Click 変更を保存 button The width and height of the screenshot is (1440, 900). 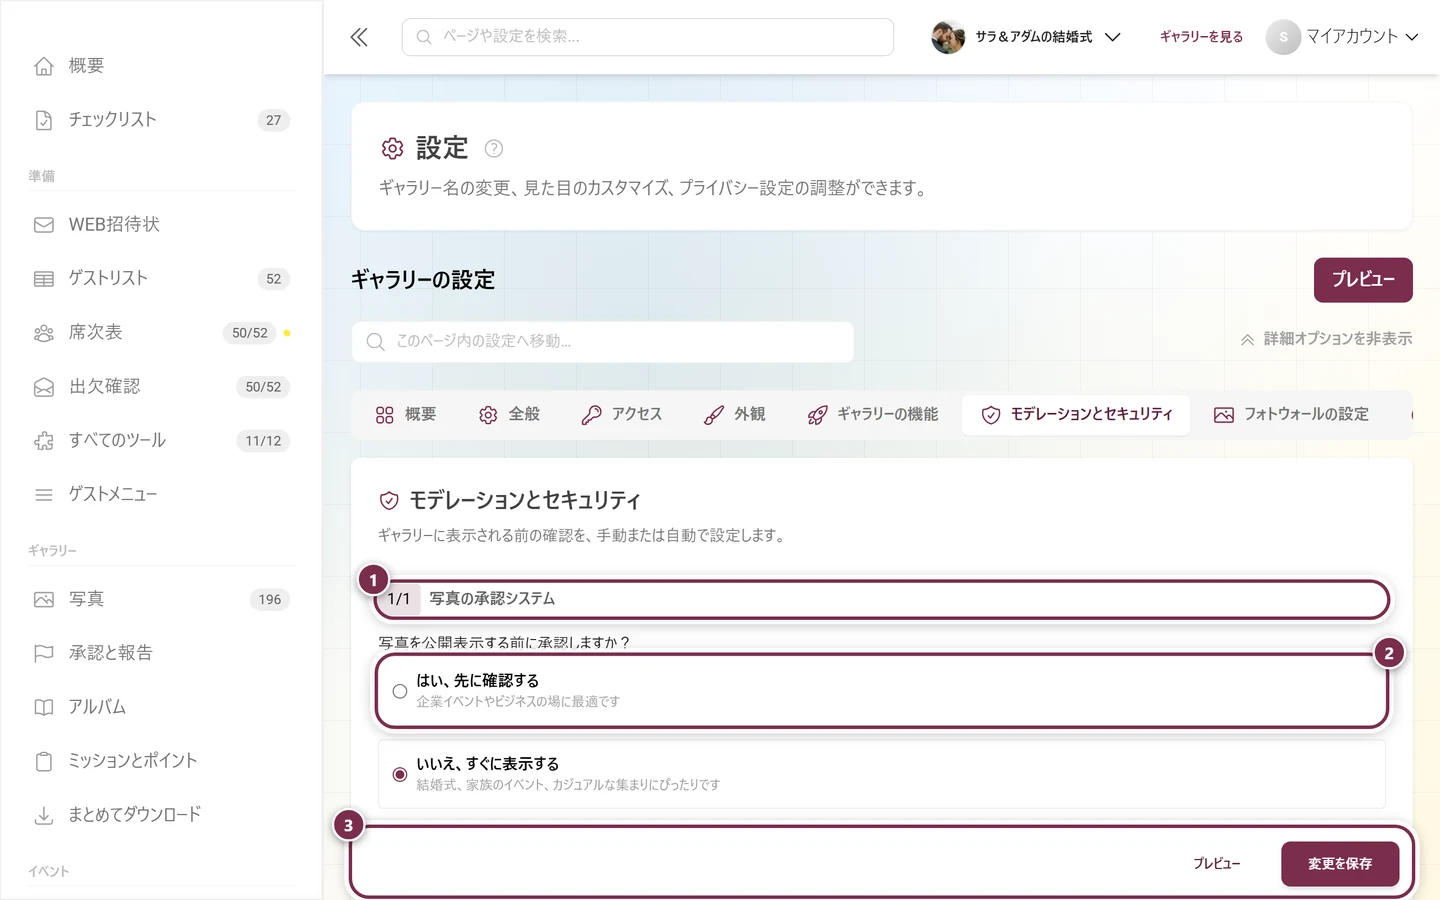(1340, 864)
